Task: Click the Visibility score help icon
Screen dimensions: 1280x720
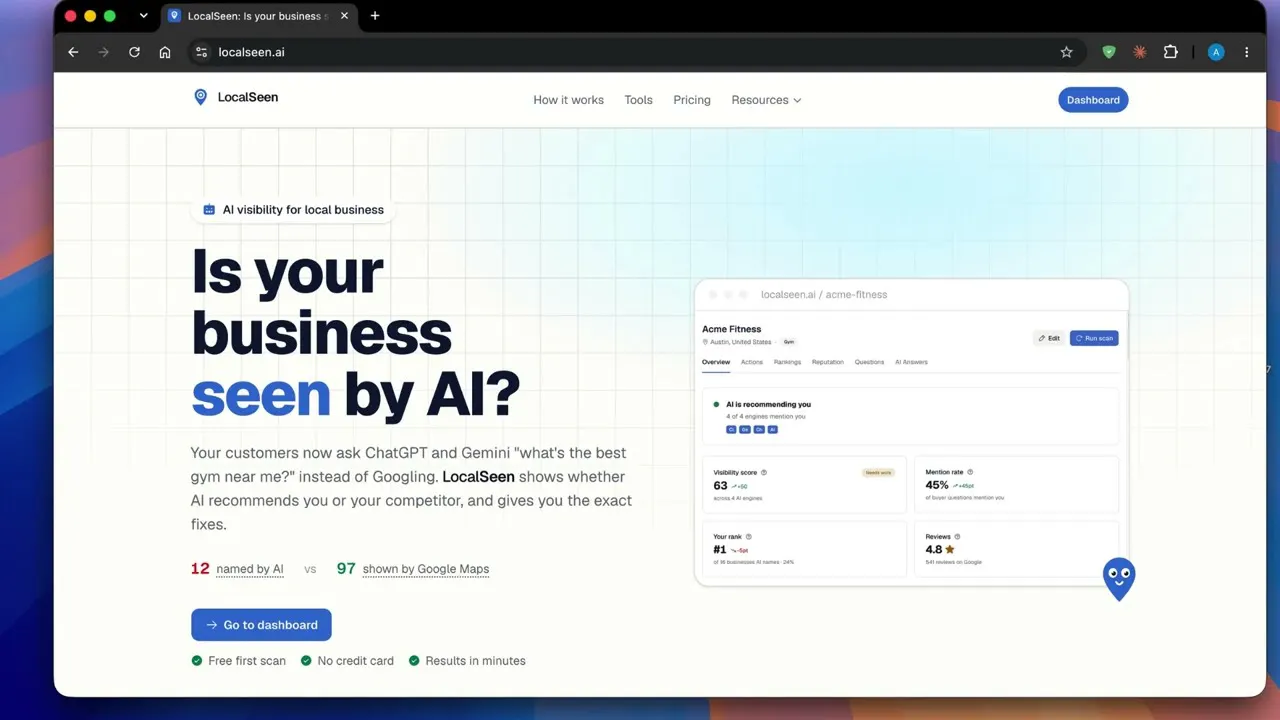Action: (764, 472)
